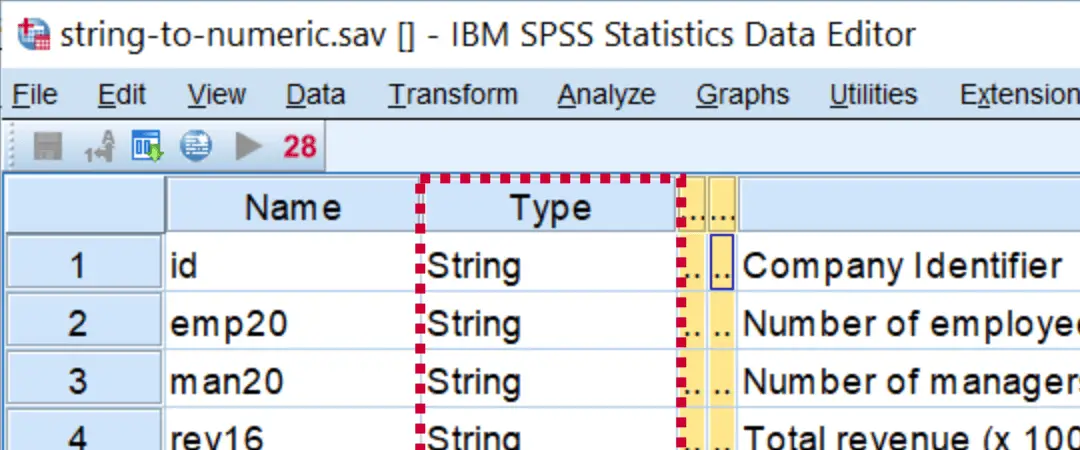This screenshot has height=450, width=1080.
Task: Click the blue globe toolbar icon
Action: click(x=196, y=147)
